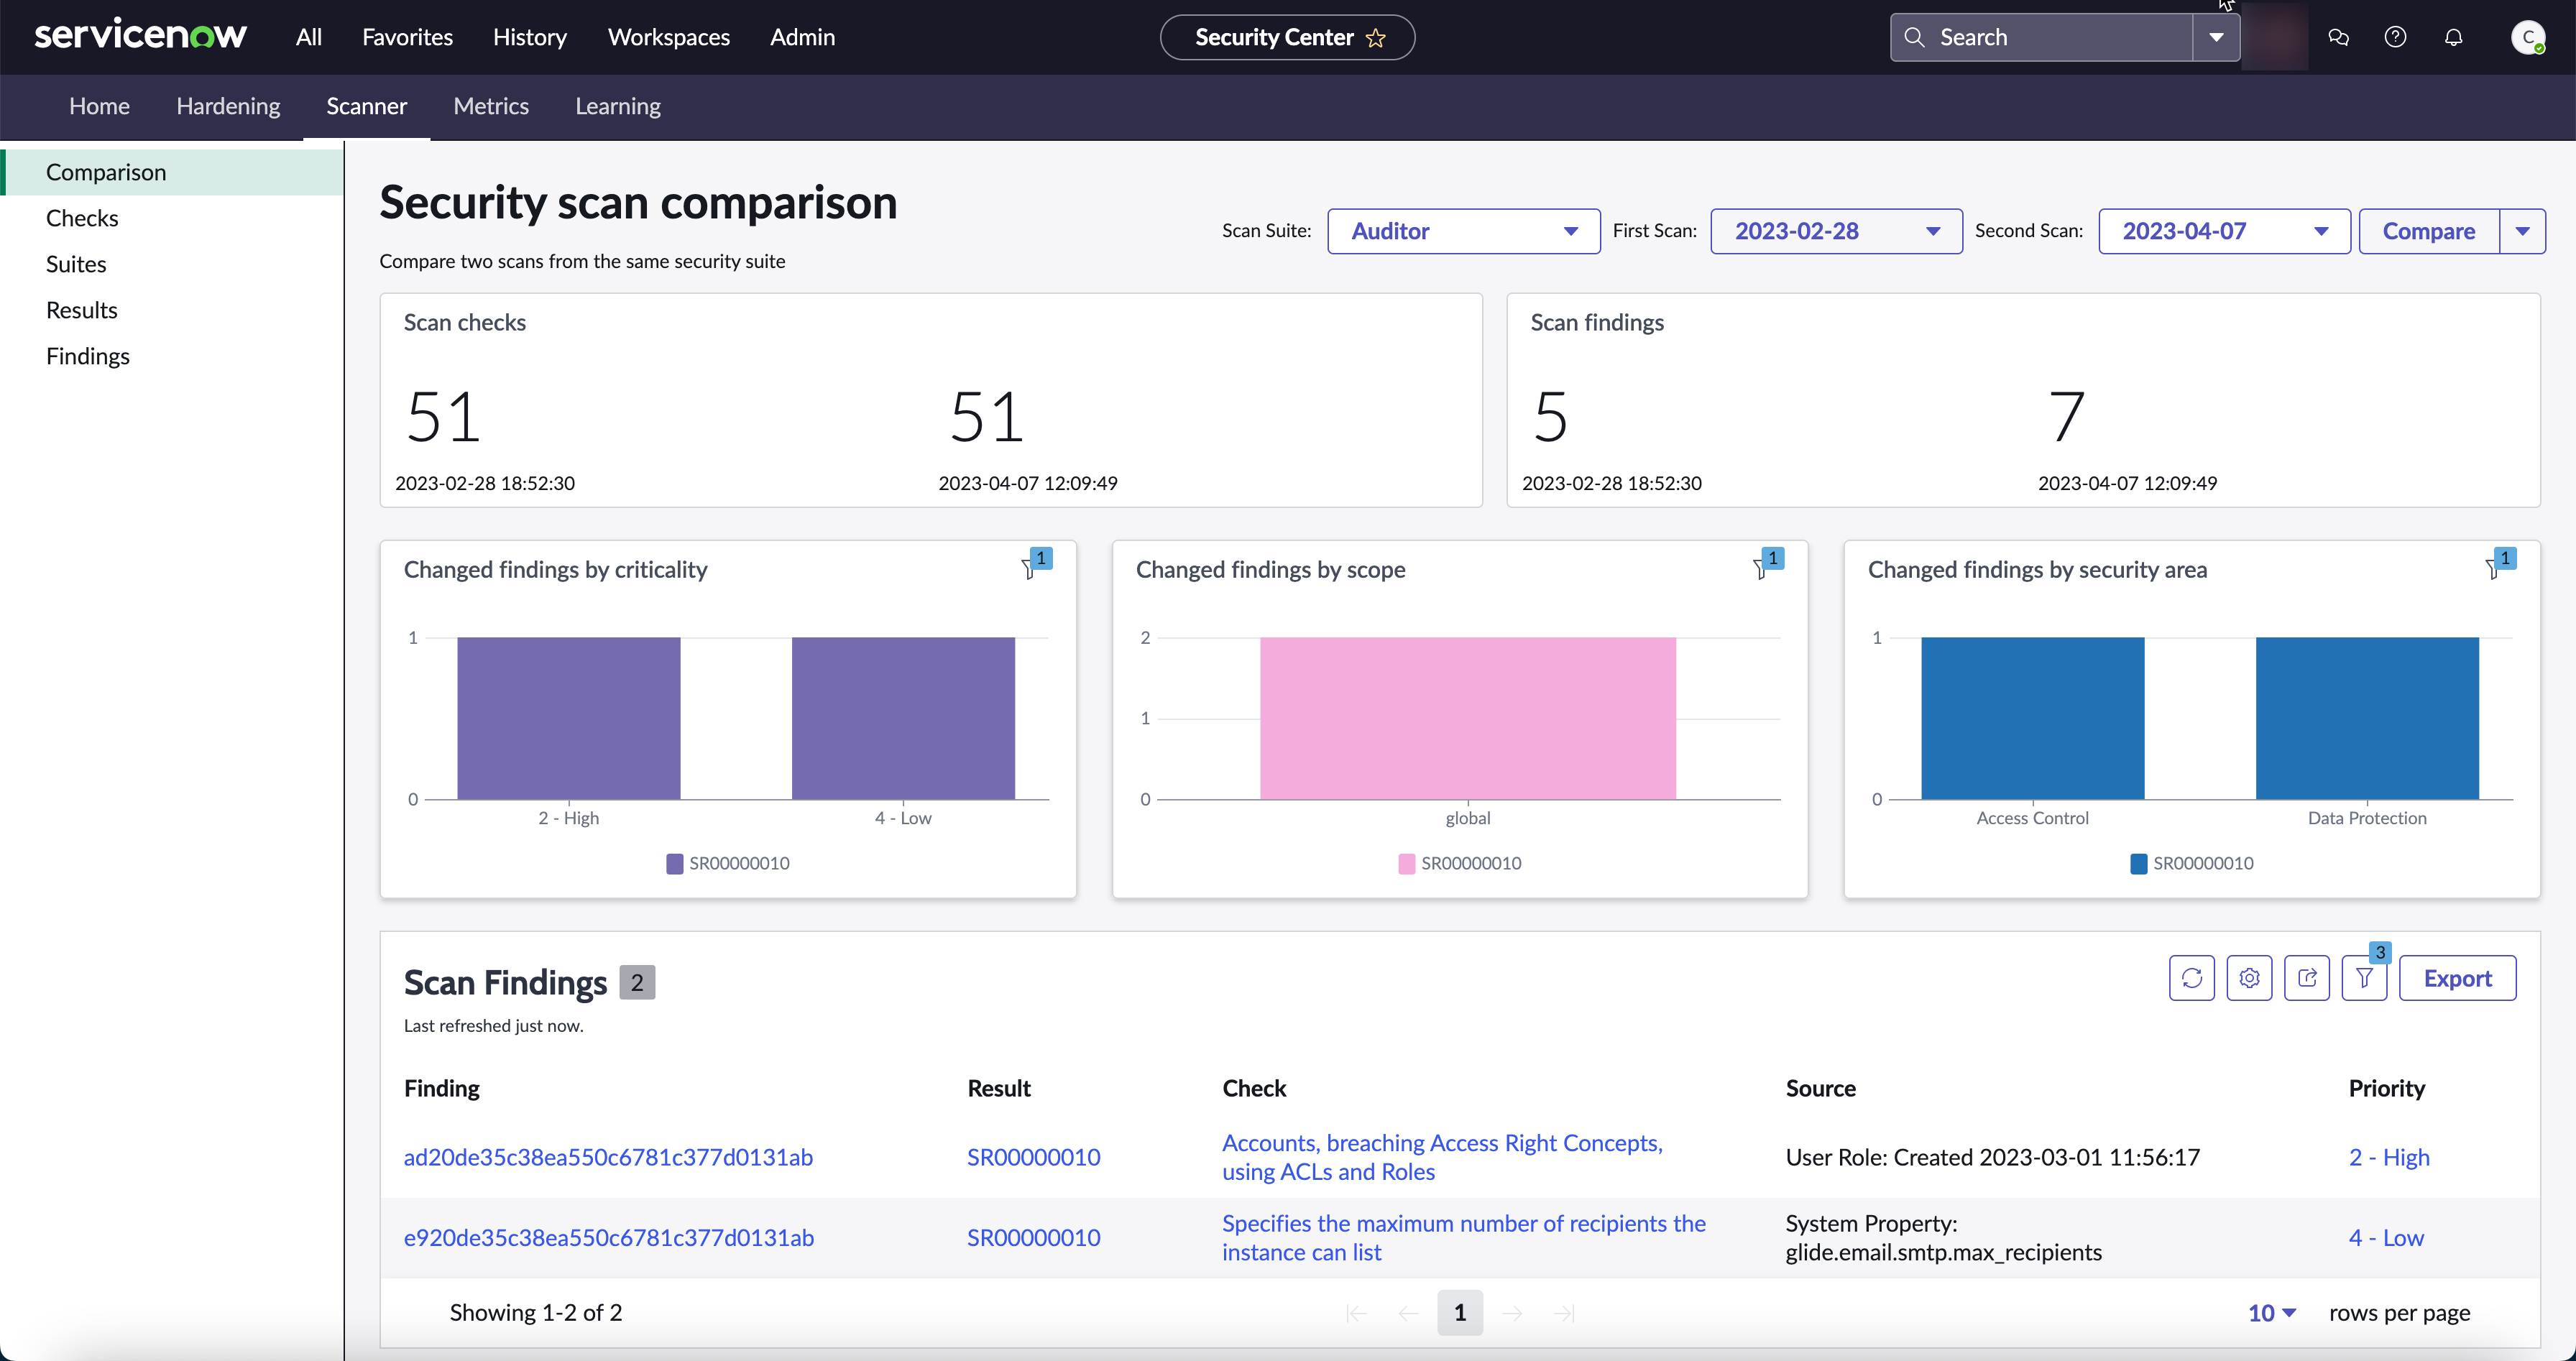
Task: Click the 2 - High bar in criticality chart
Action: (569, 718)
